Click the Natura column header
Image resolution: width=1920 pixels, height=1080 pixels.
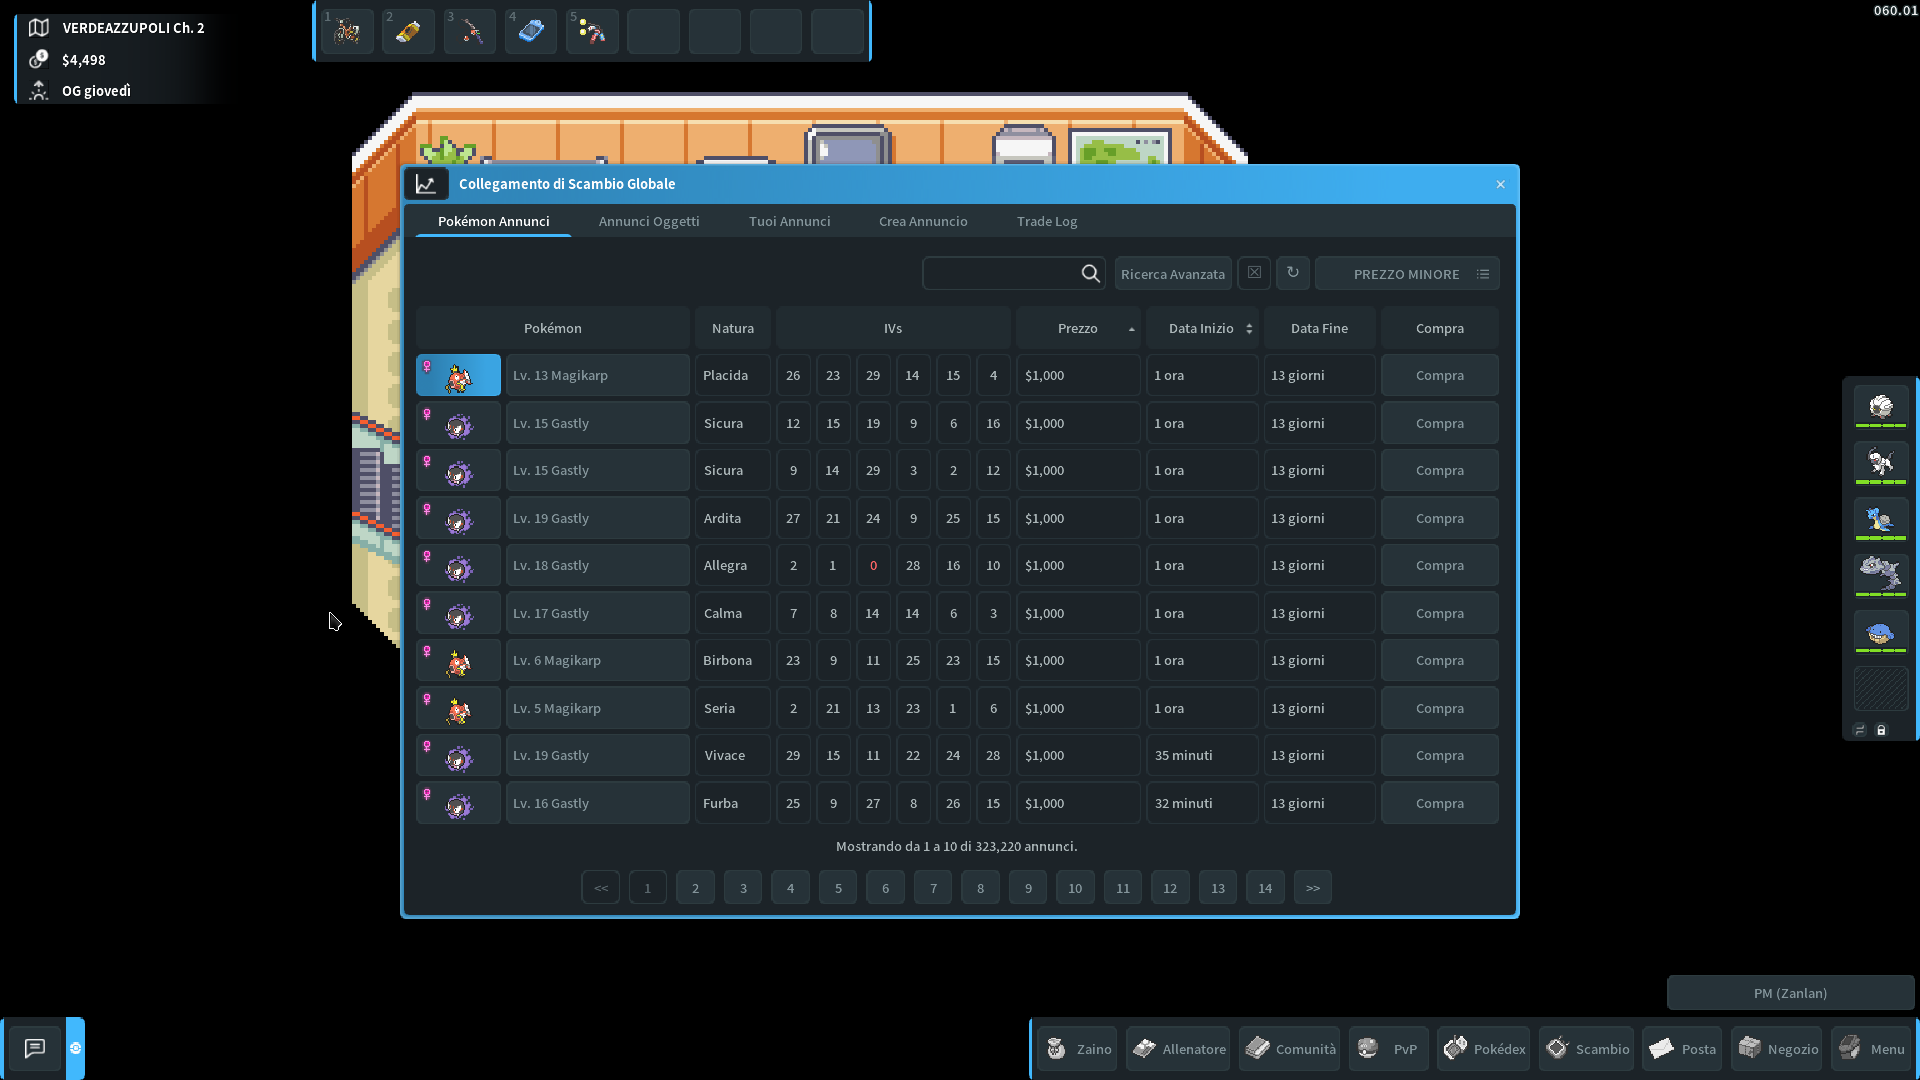(x=733, y=328)
